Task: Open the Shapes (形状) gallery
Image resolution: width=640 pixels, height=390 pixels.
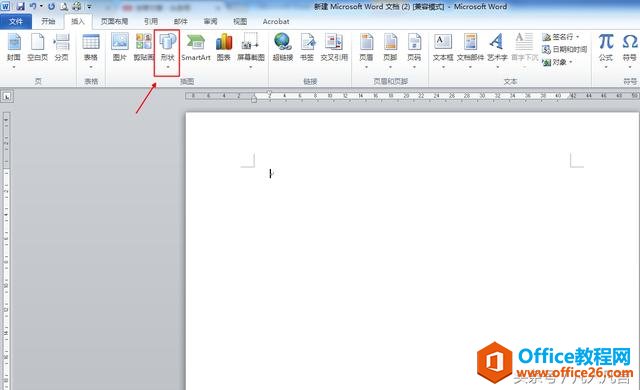Action: (x=167, y=52)
